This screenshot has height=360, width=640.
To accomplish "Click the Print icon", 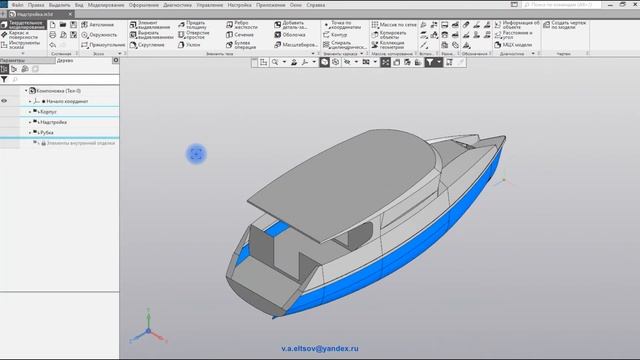I will click(53, 35).
